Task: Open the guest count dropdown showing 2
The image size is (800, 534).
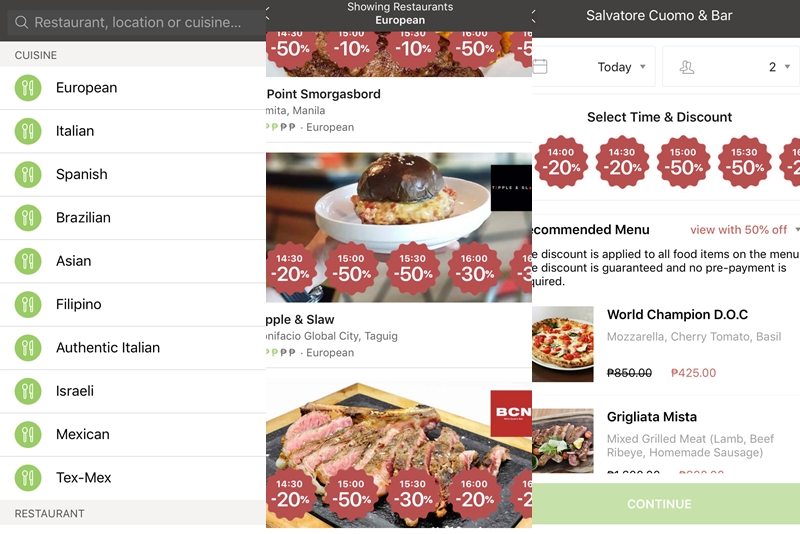Action: coord(731,66)
